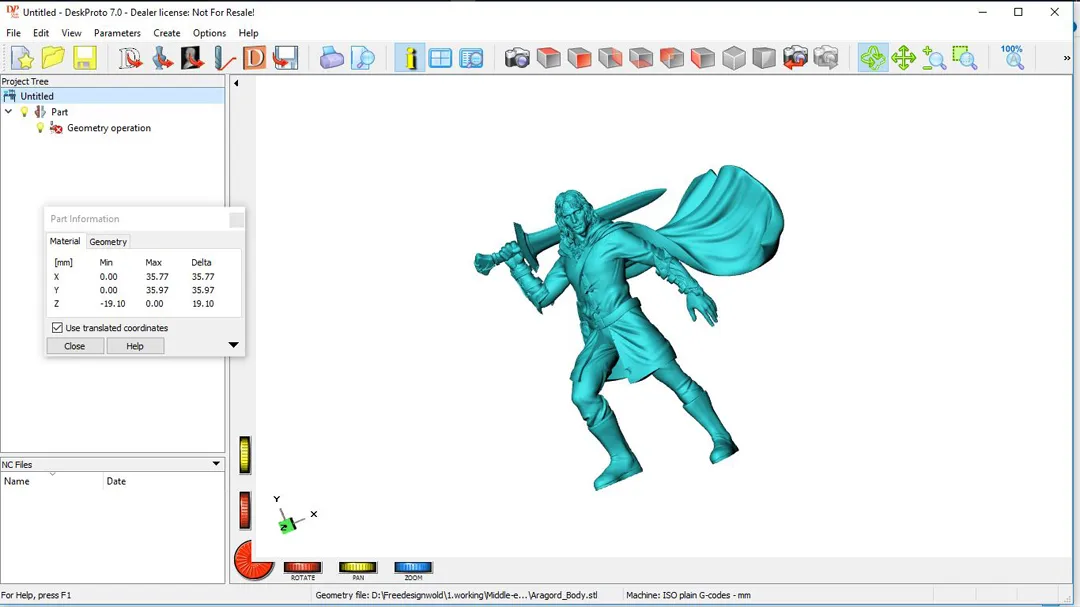The width and height of the screenshot is (1080, 607).
Task: Open print preview with the page magnifier icon
Action: pyautogui.click(x=362, y=58)
